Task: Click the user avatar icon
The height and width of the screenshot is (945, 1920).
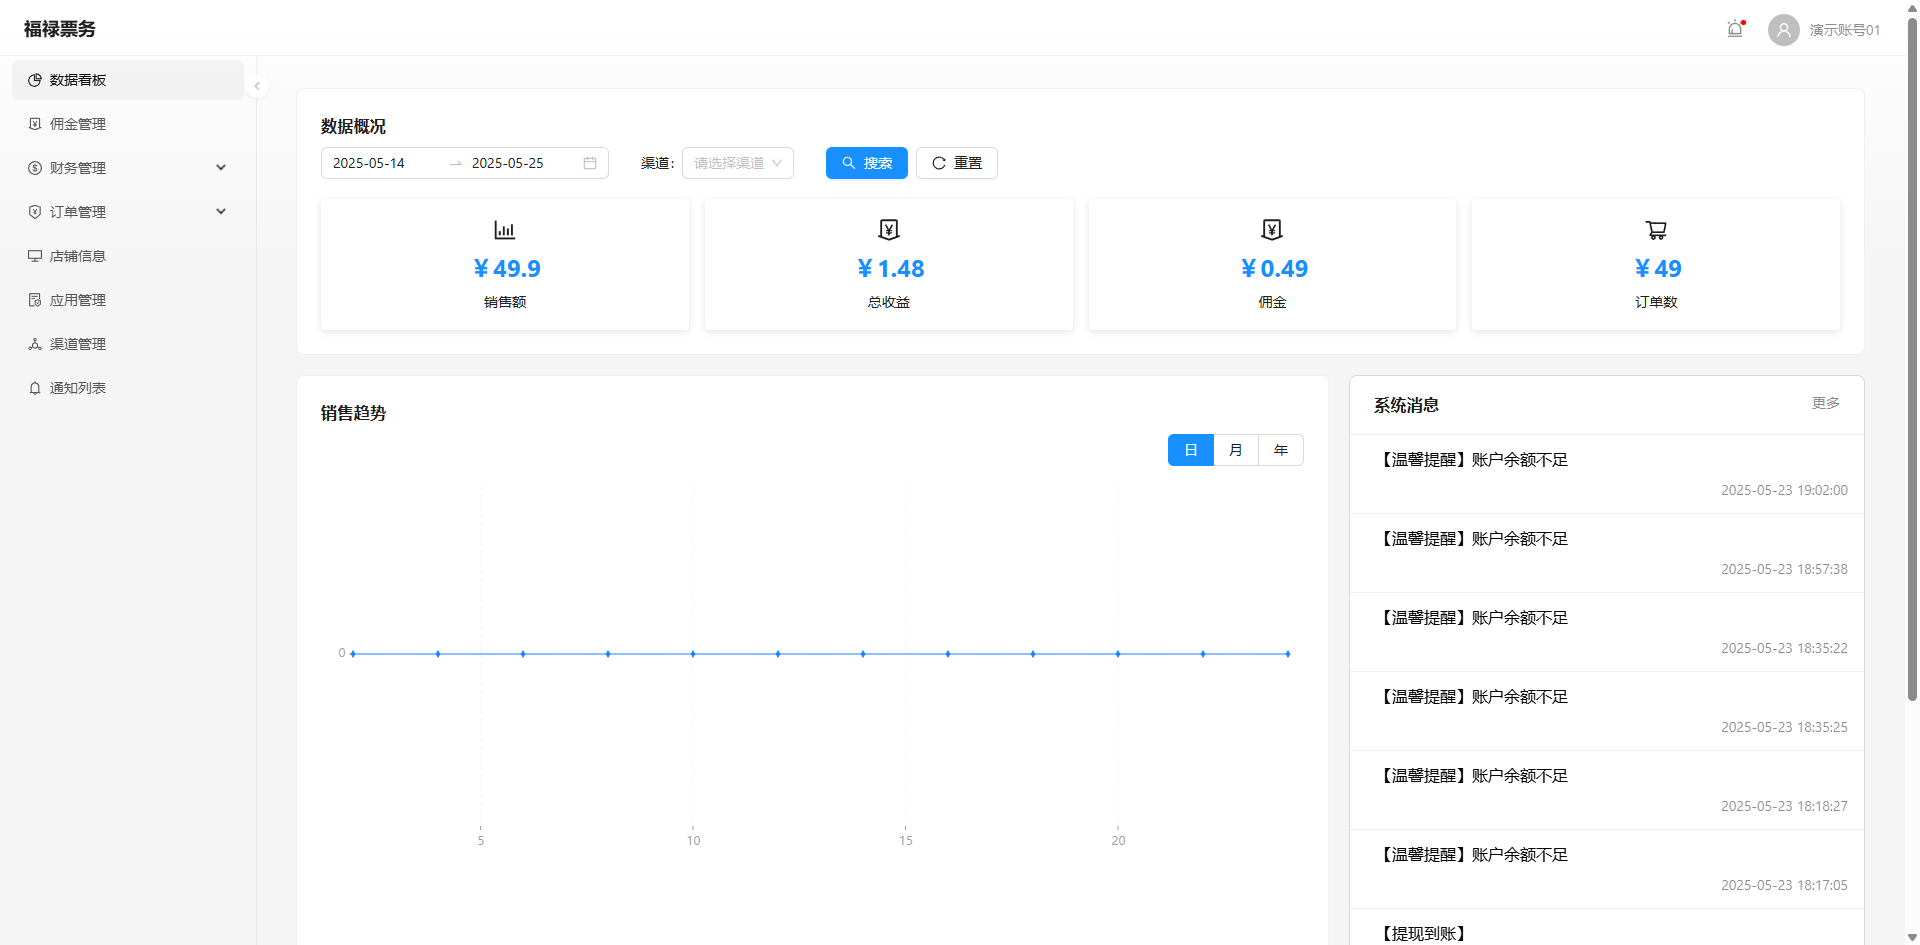Action: click(x=1783, y=30)
